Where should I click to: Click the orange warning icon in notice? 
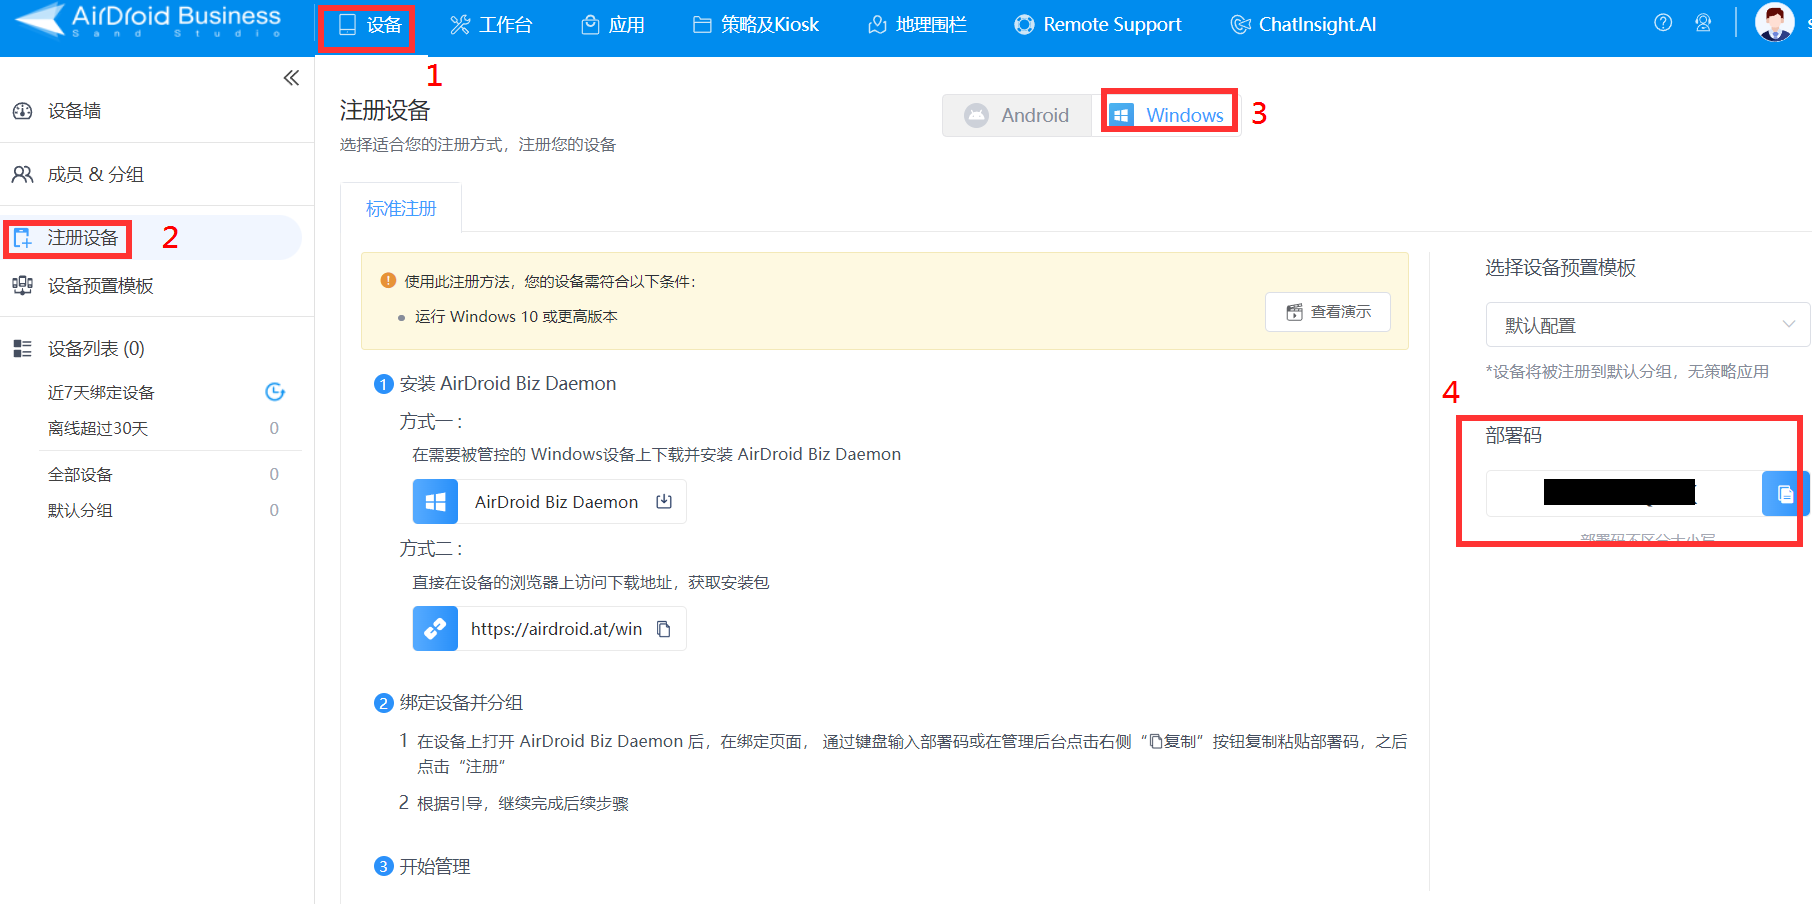coord(388,281)
